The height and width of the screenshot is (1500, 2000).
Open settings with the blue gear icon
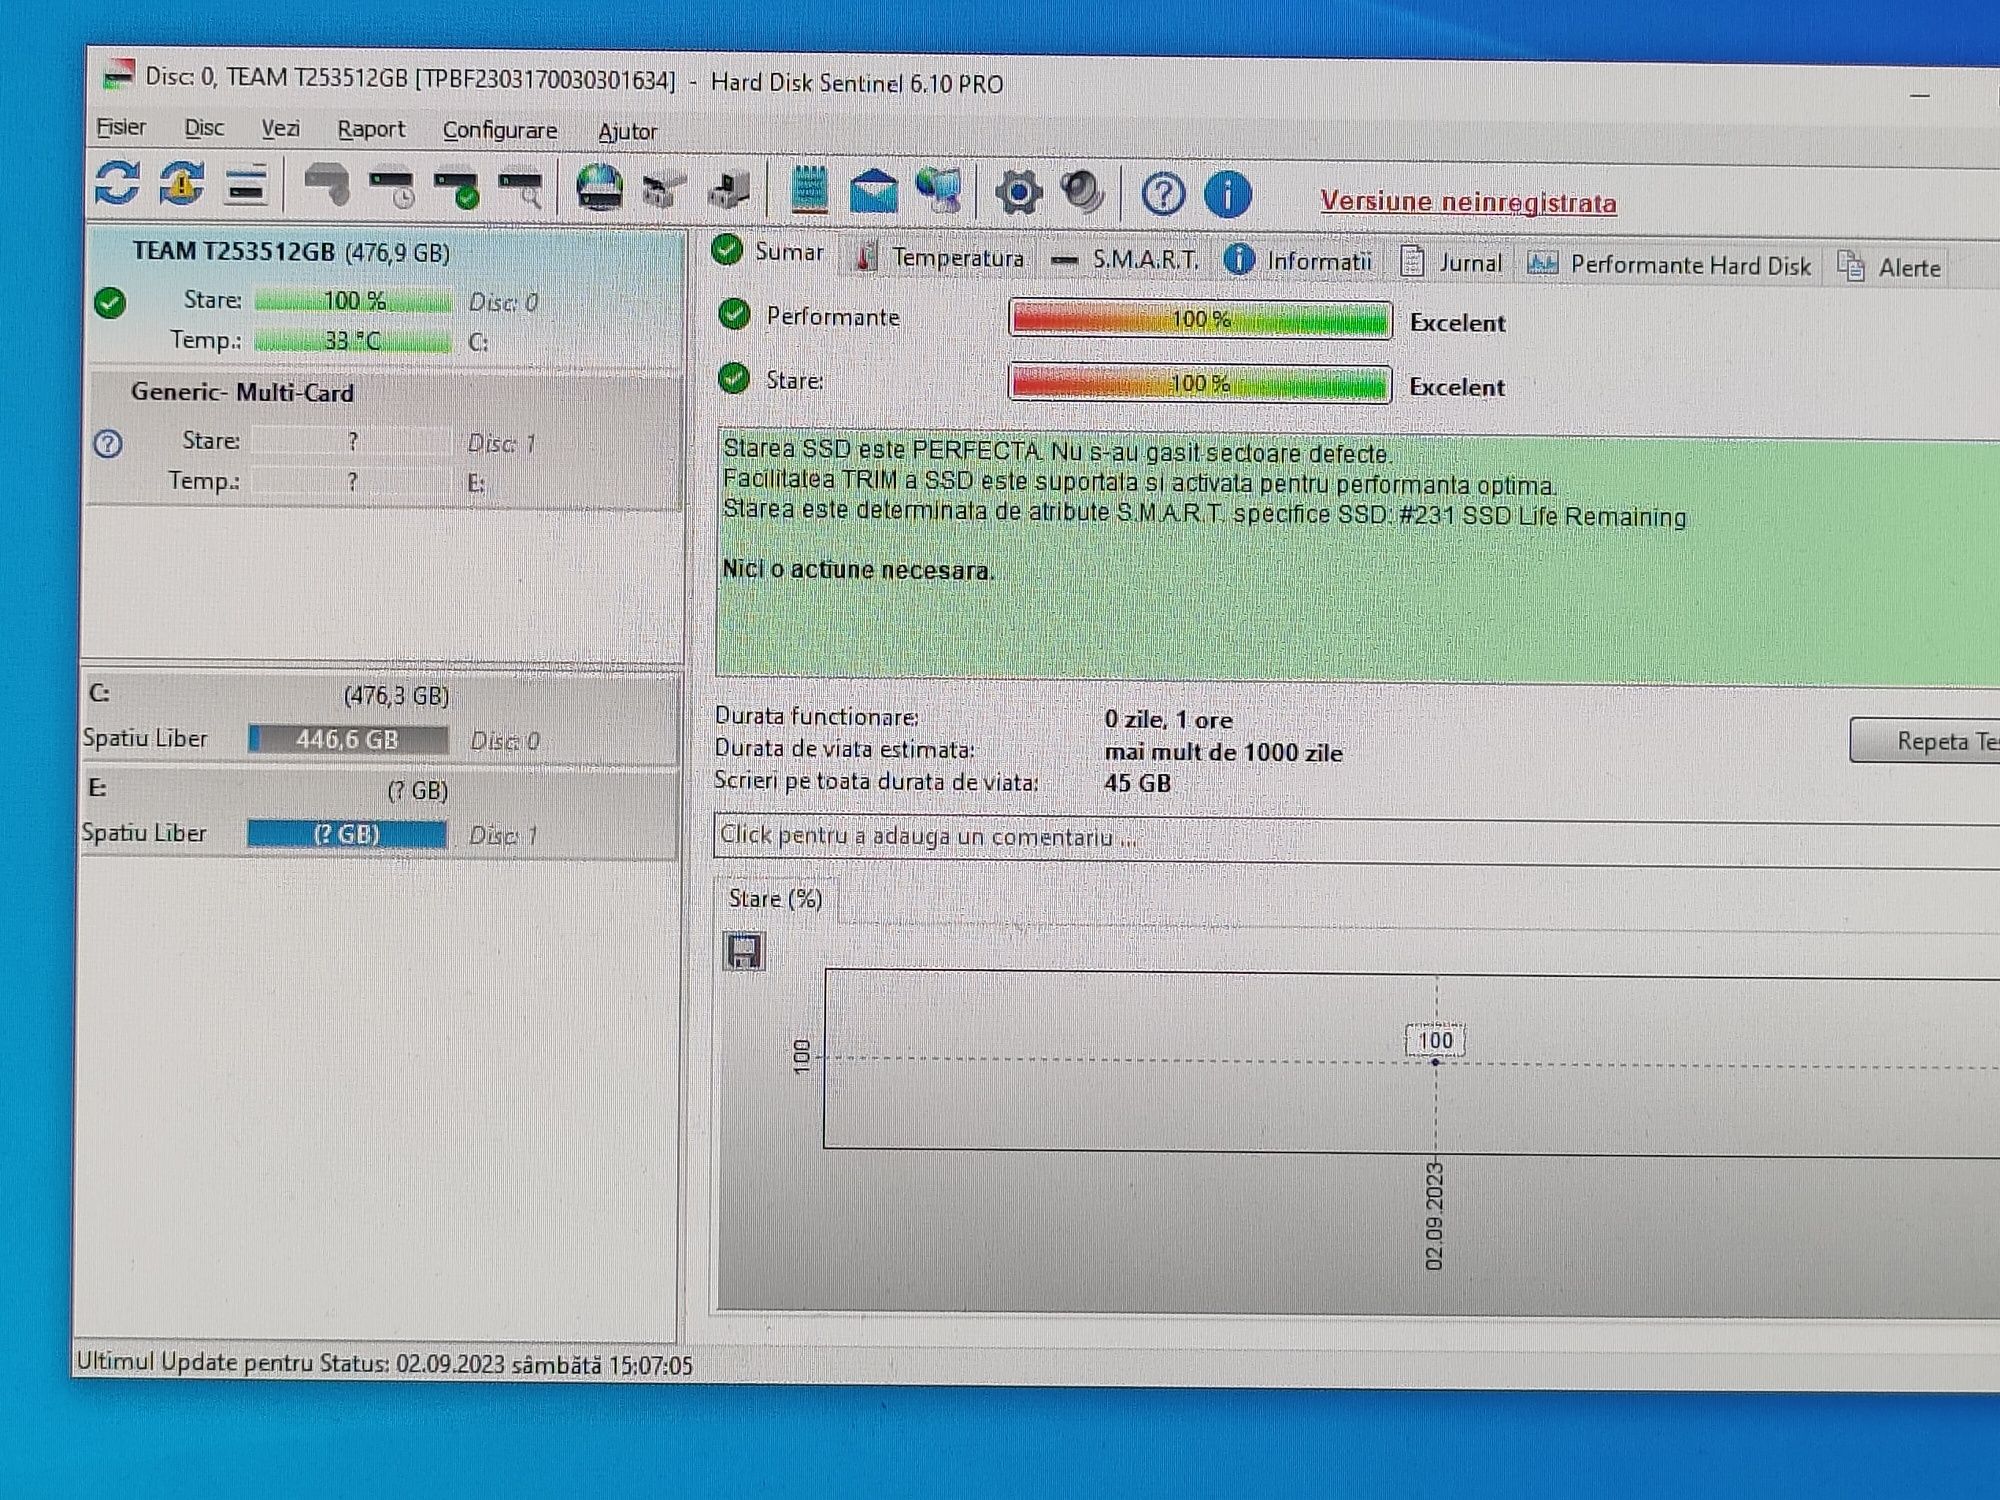click(1018, 192)
